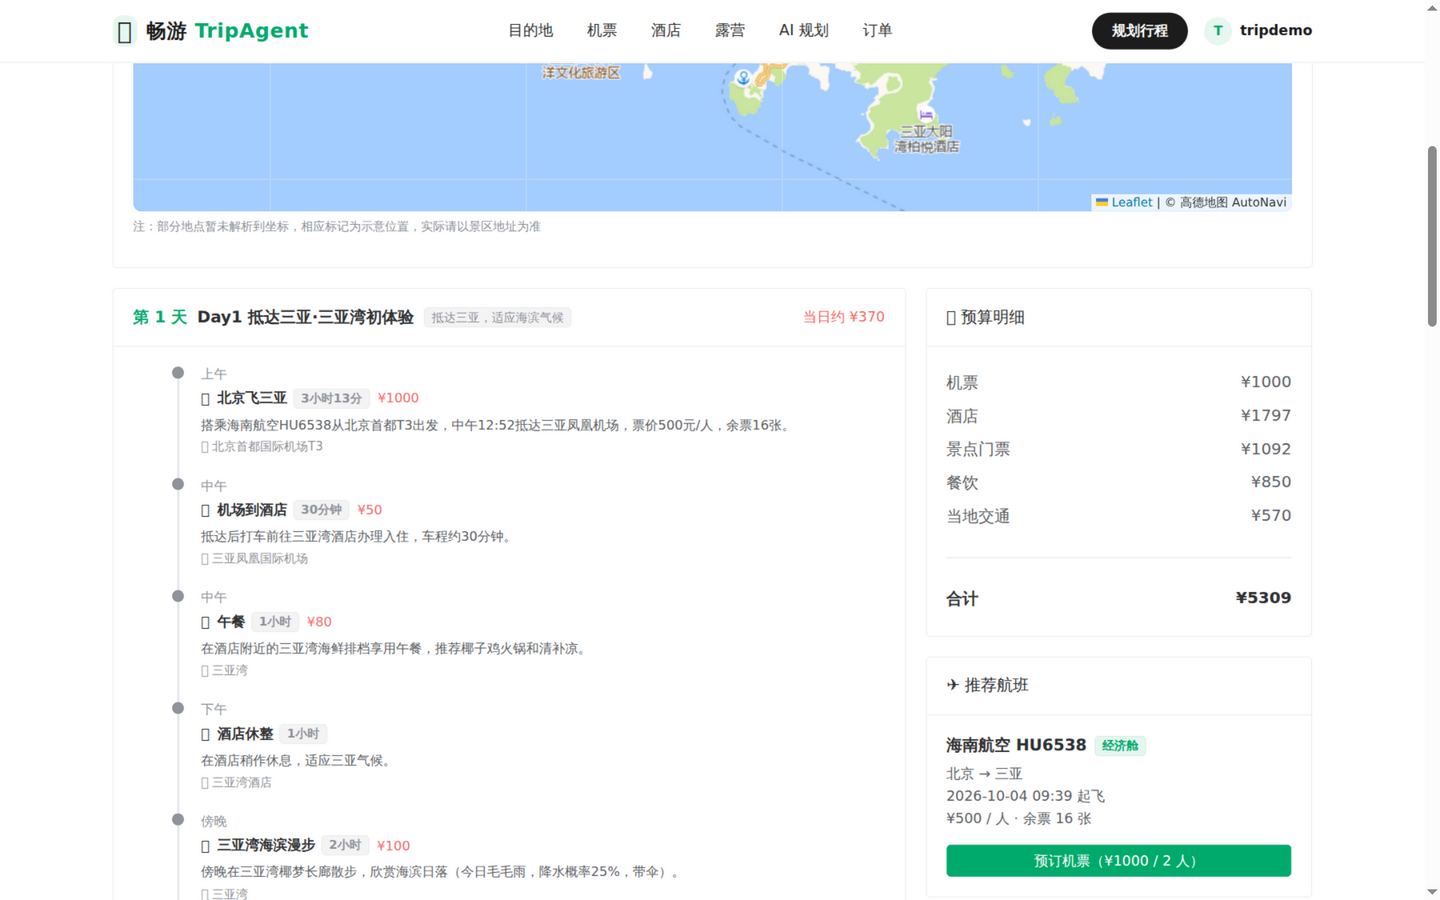Click the 畅游 TripAgent brand link
This screenshot has width=1440, height=900.
click(x=212, y=31)
